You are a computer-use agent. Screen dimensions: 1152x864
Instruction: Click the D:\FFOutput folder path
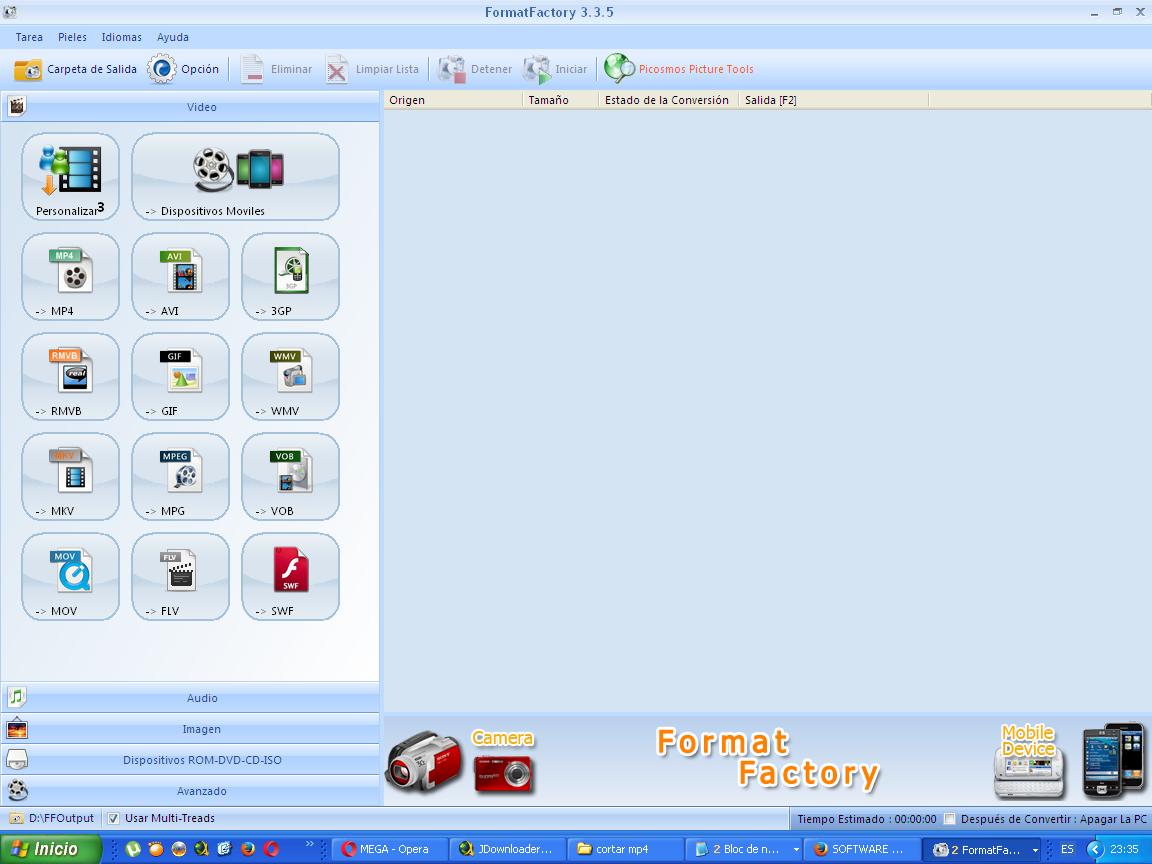(x=52, y=818)
